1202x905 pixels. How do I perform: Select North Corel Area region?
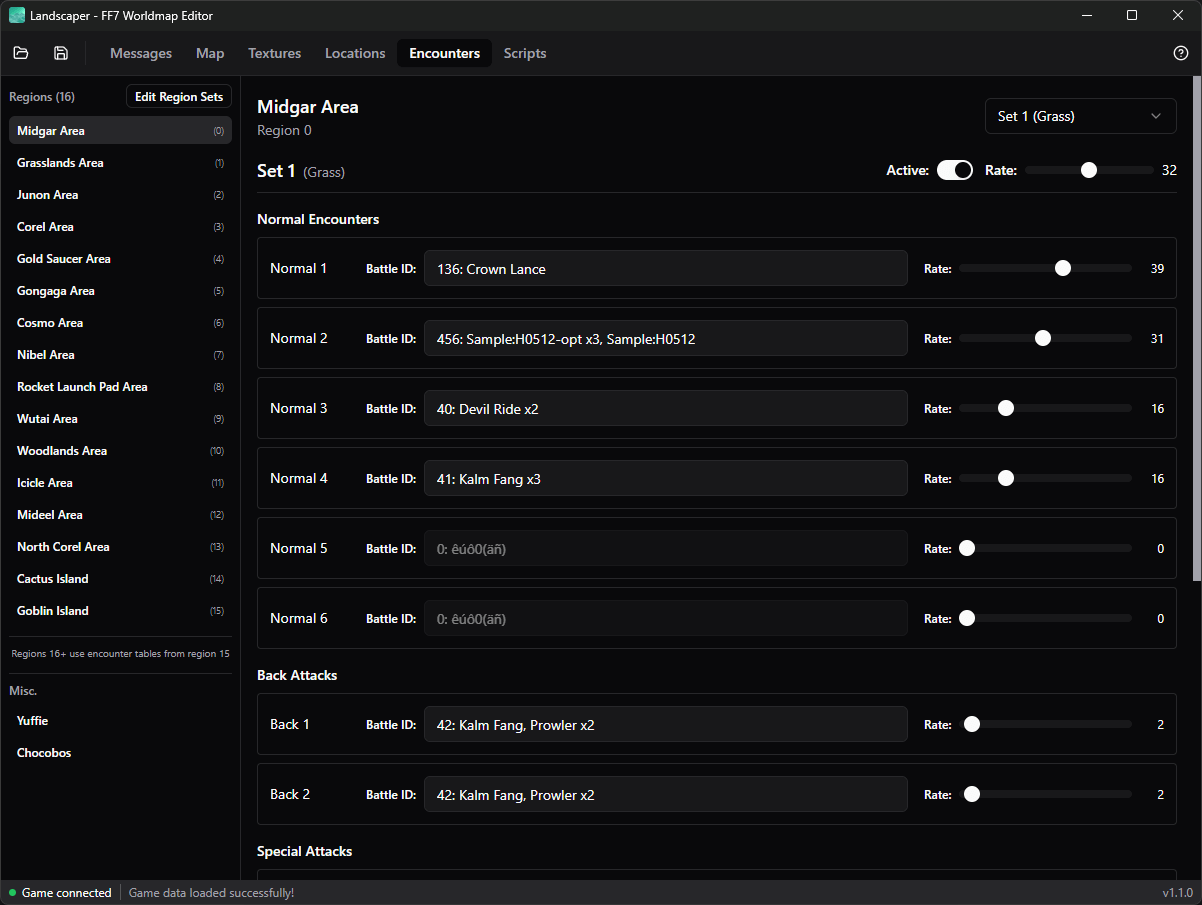pyautogui.click(x=120, y=547)
